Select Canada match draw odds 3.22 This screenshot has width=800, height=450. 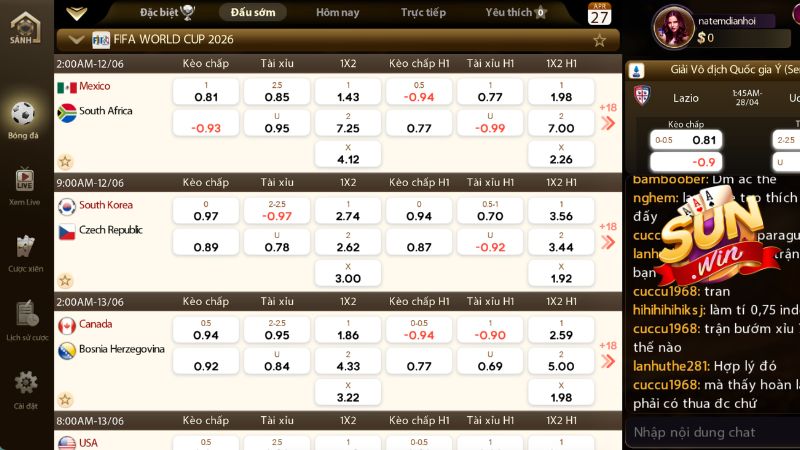[348, 392]
